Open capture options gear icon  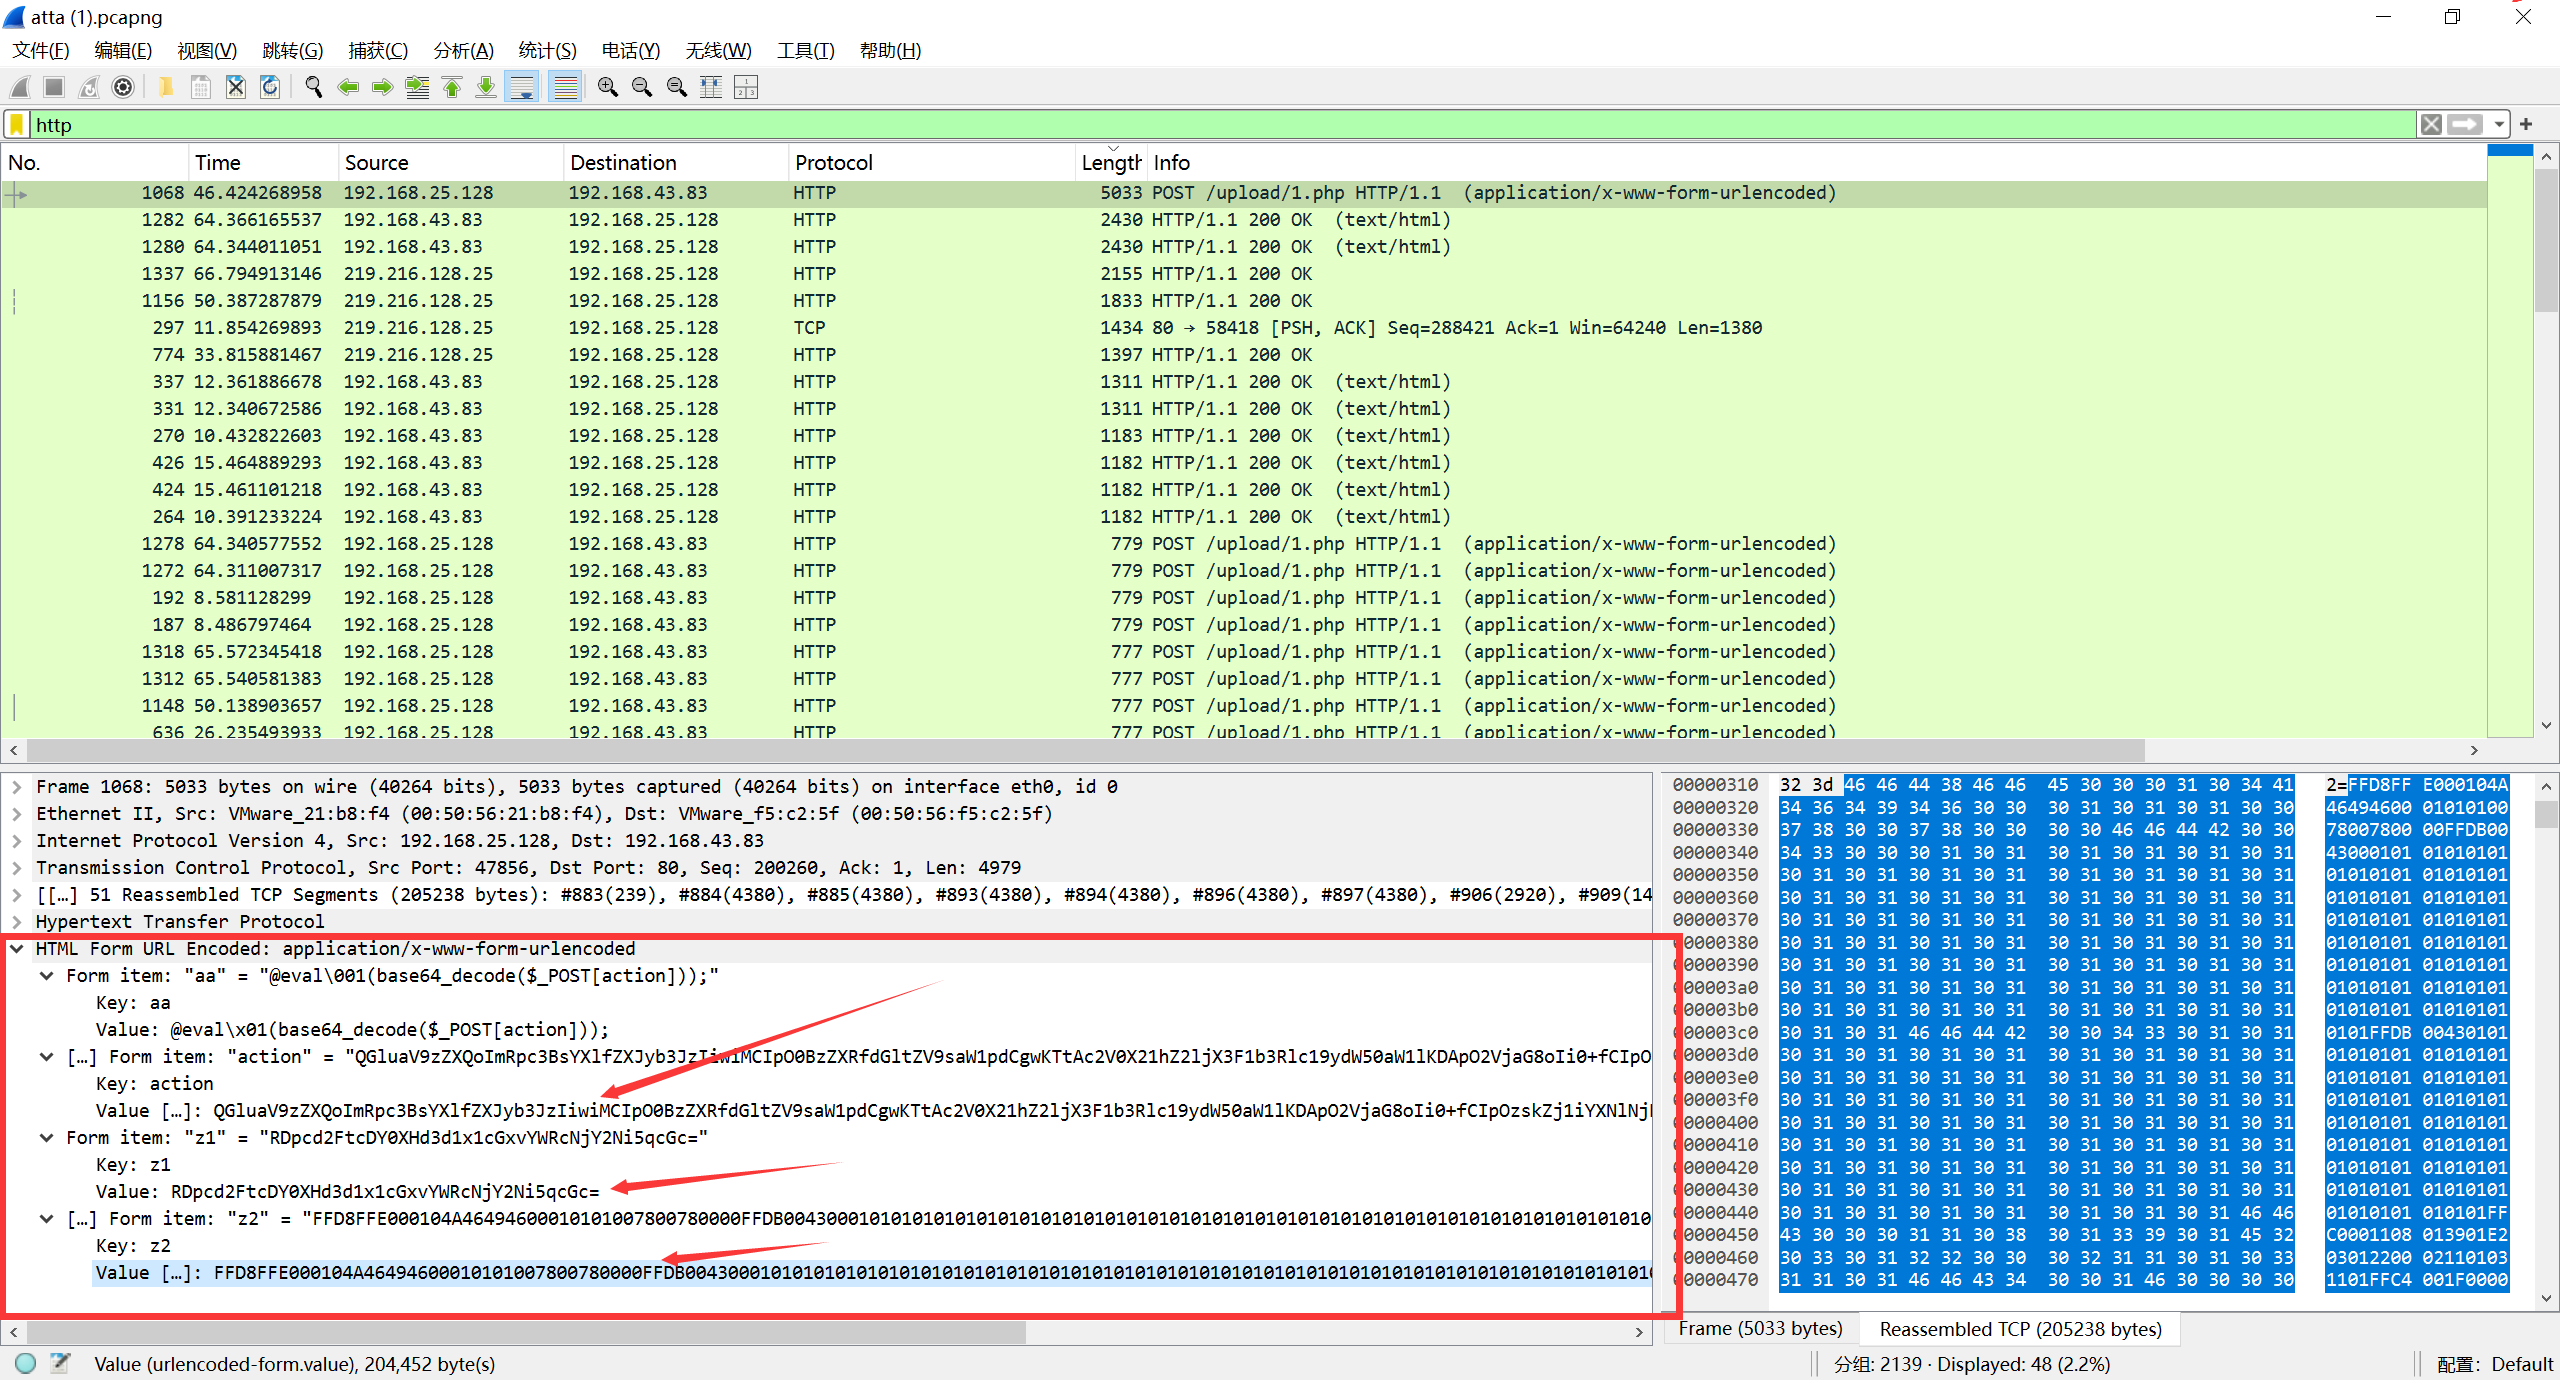tap(123, 88)
